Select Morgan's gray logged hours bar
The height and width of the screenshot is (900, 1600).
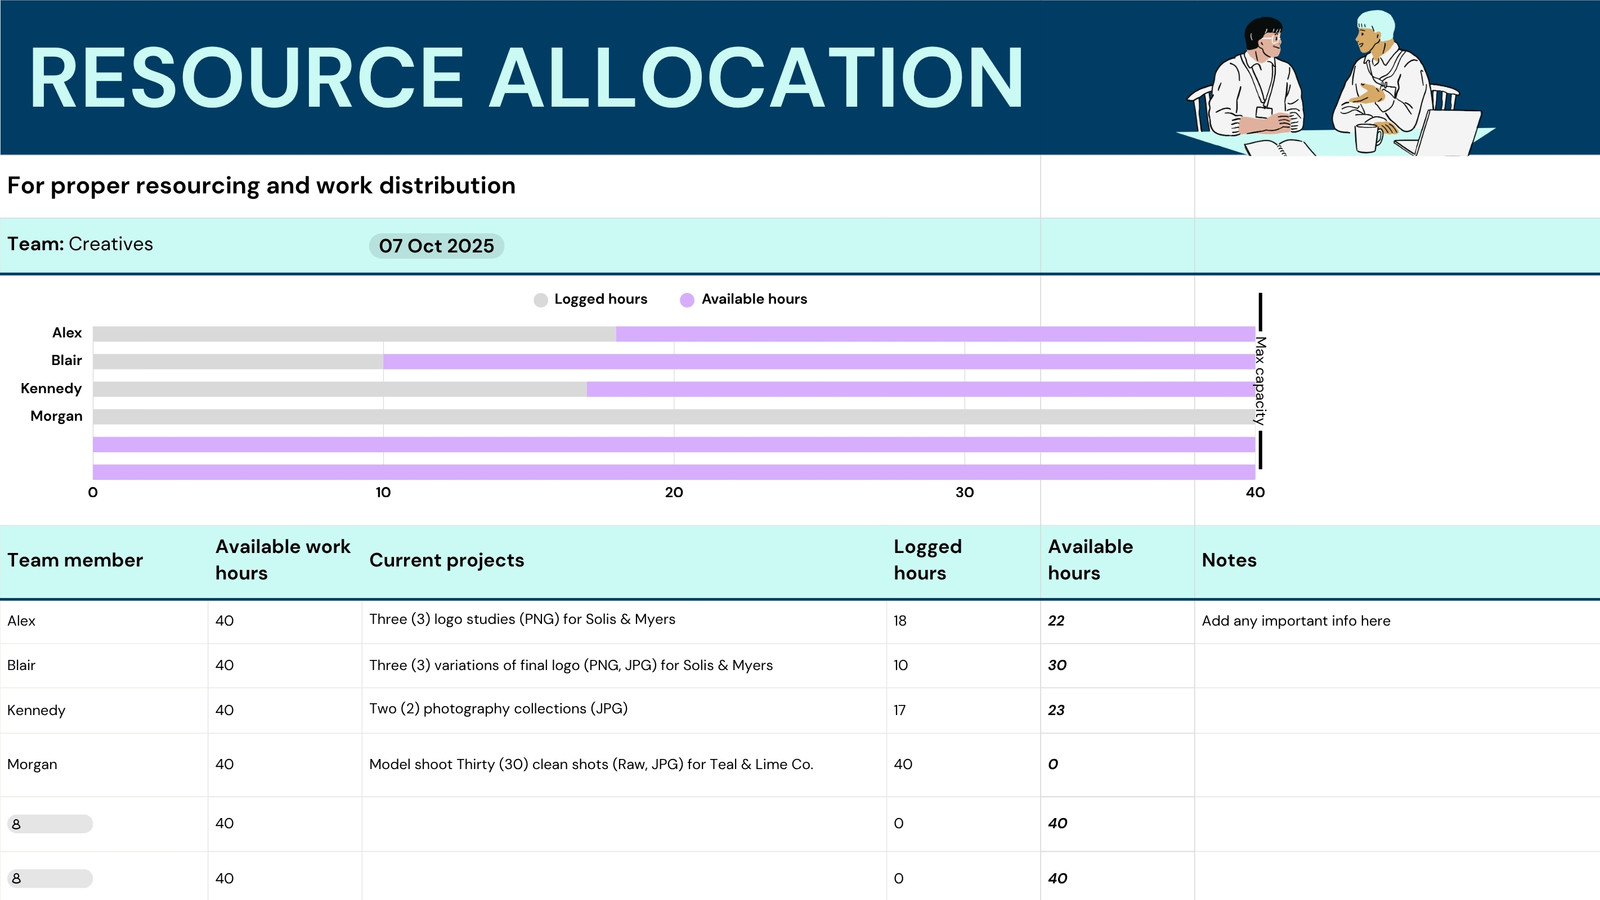[x=674, y=417]
